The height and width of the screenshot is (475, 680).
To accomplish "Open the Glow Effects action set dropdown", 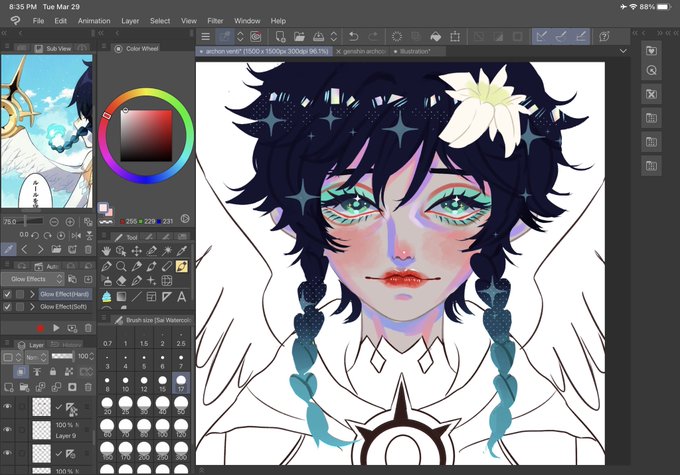I will coord(33,279).
